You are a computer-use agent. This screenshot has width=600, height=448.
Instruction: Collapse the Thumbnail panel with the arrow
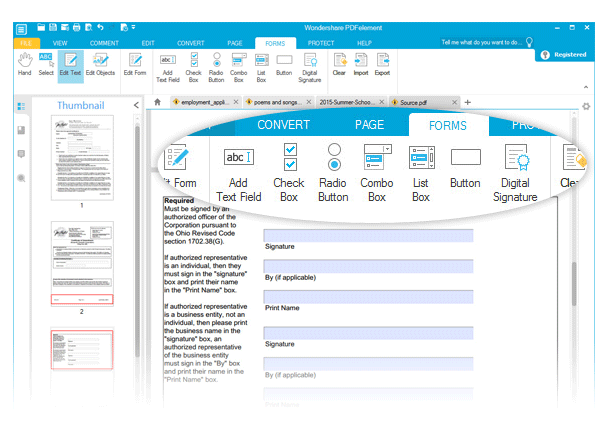(x=136, y=105)
